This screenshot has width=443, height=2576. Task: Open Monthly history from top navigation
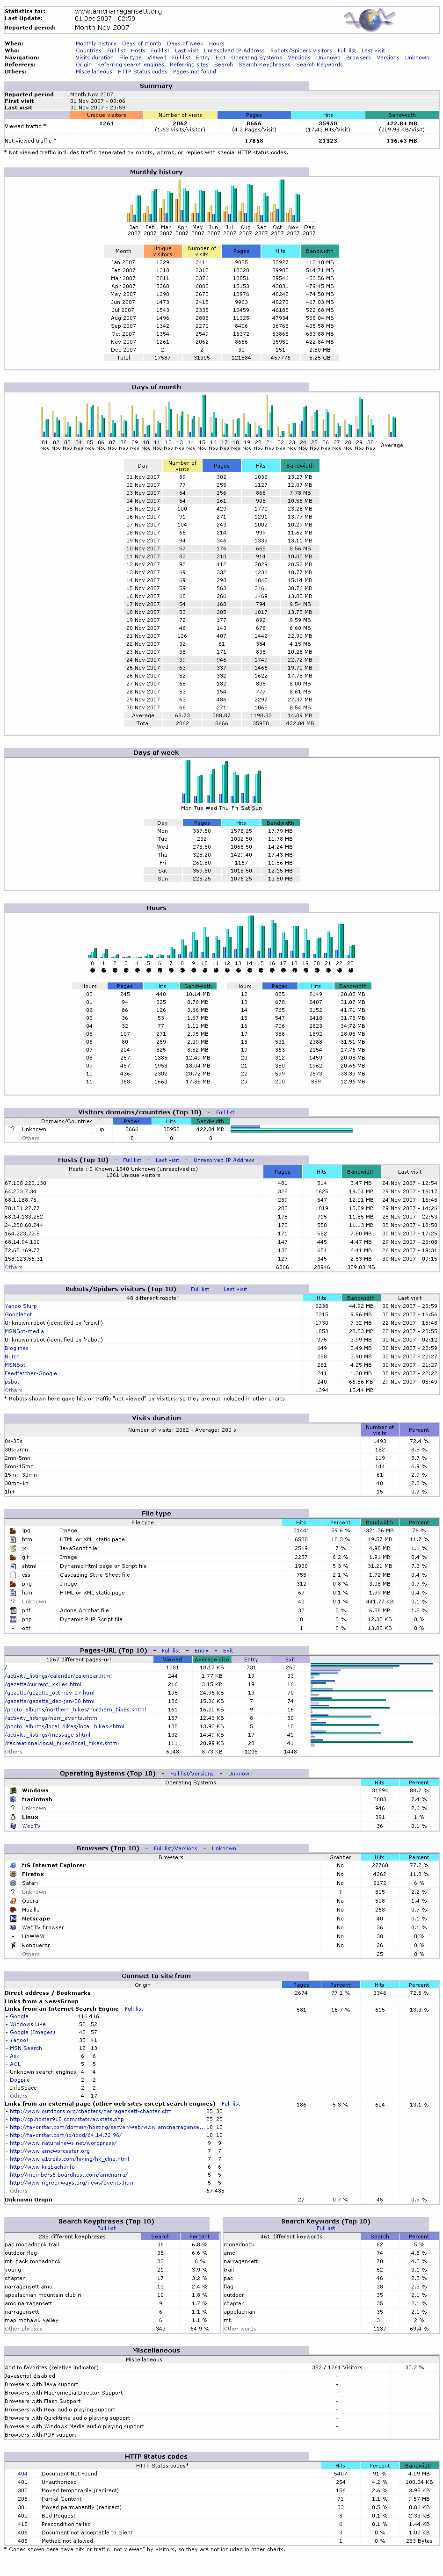95,44
